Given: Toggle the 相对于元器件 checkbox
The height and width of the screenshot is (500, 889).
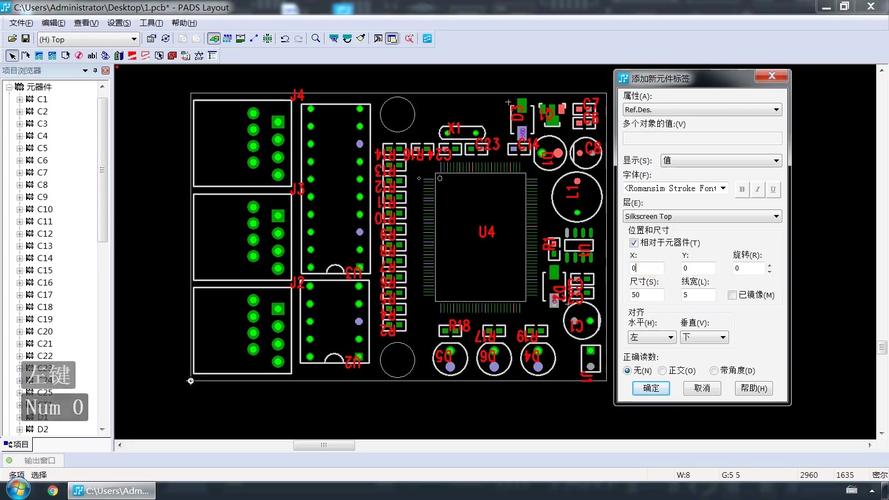Looking at the screenshot, I should point(633,243).
